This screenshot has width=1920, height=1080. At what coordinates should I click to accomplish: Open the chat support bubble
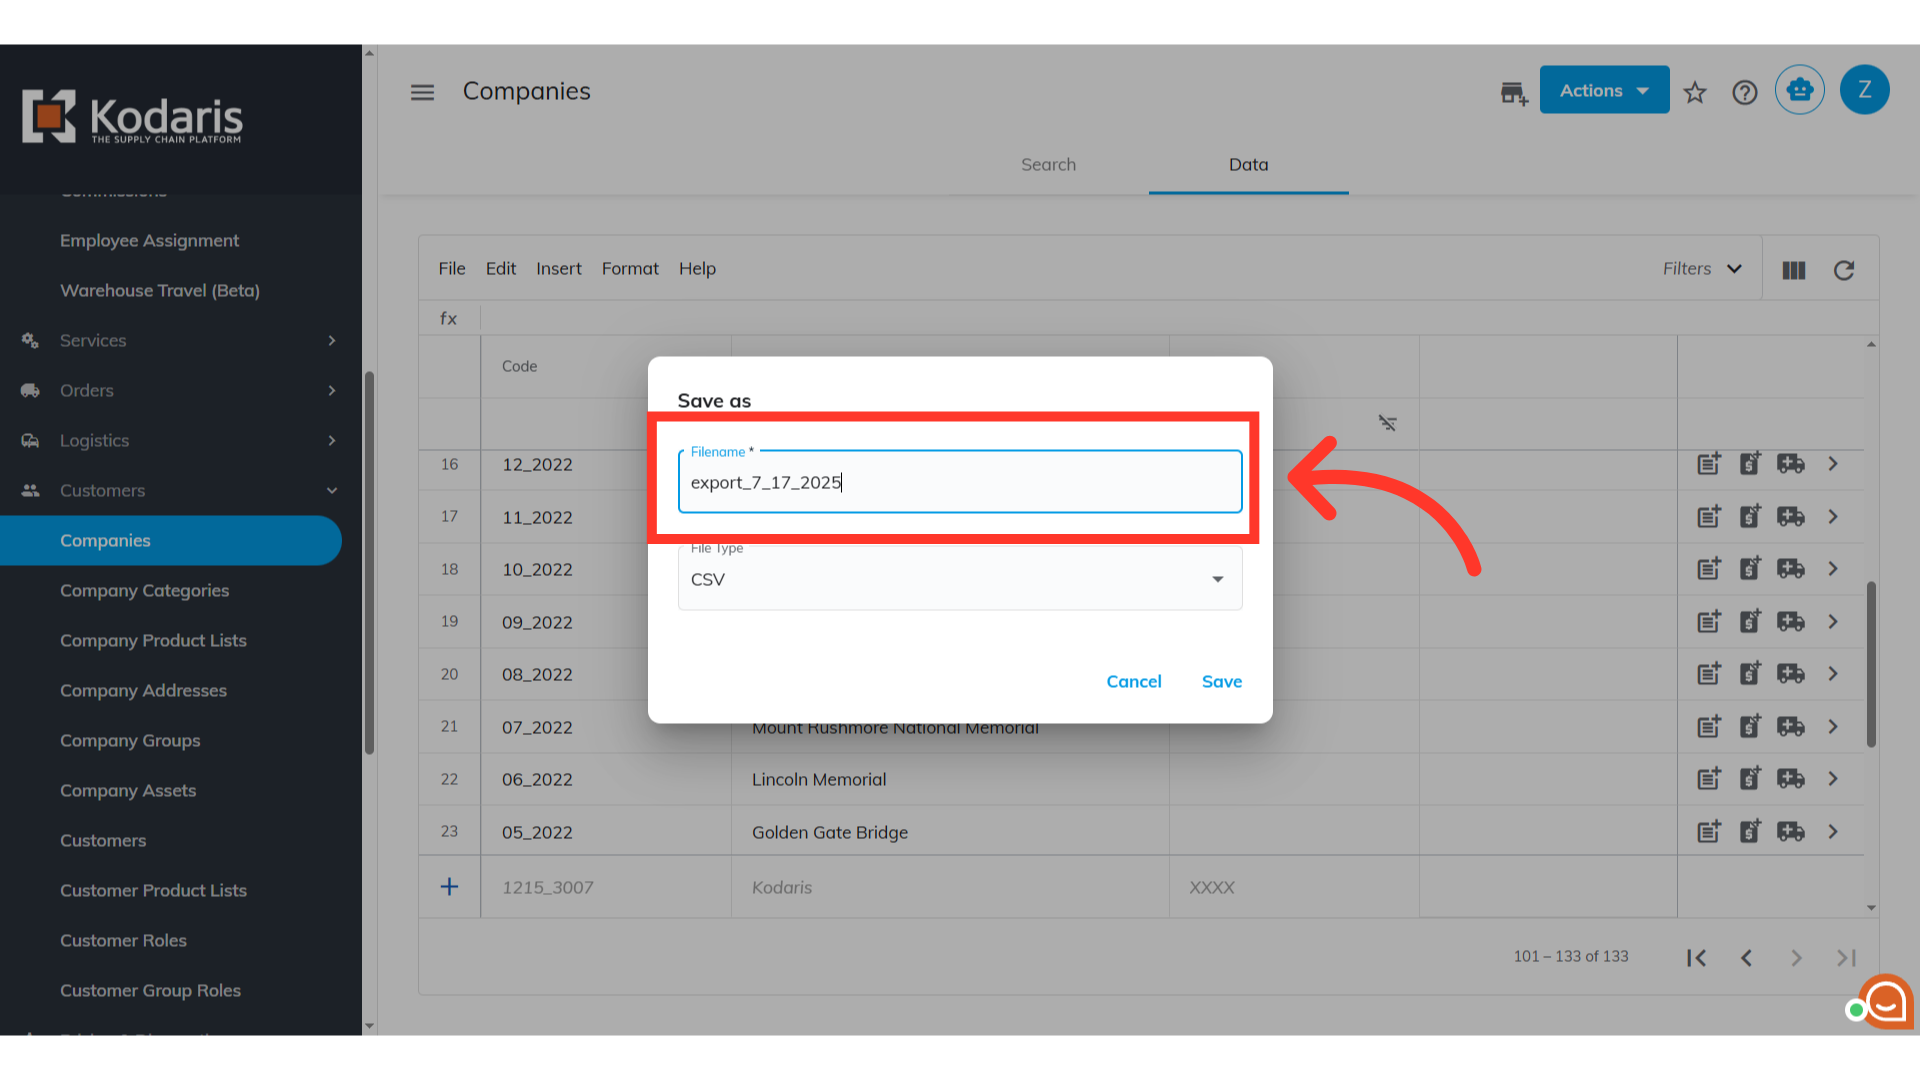[x=1886, y=1001]
